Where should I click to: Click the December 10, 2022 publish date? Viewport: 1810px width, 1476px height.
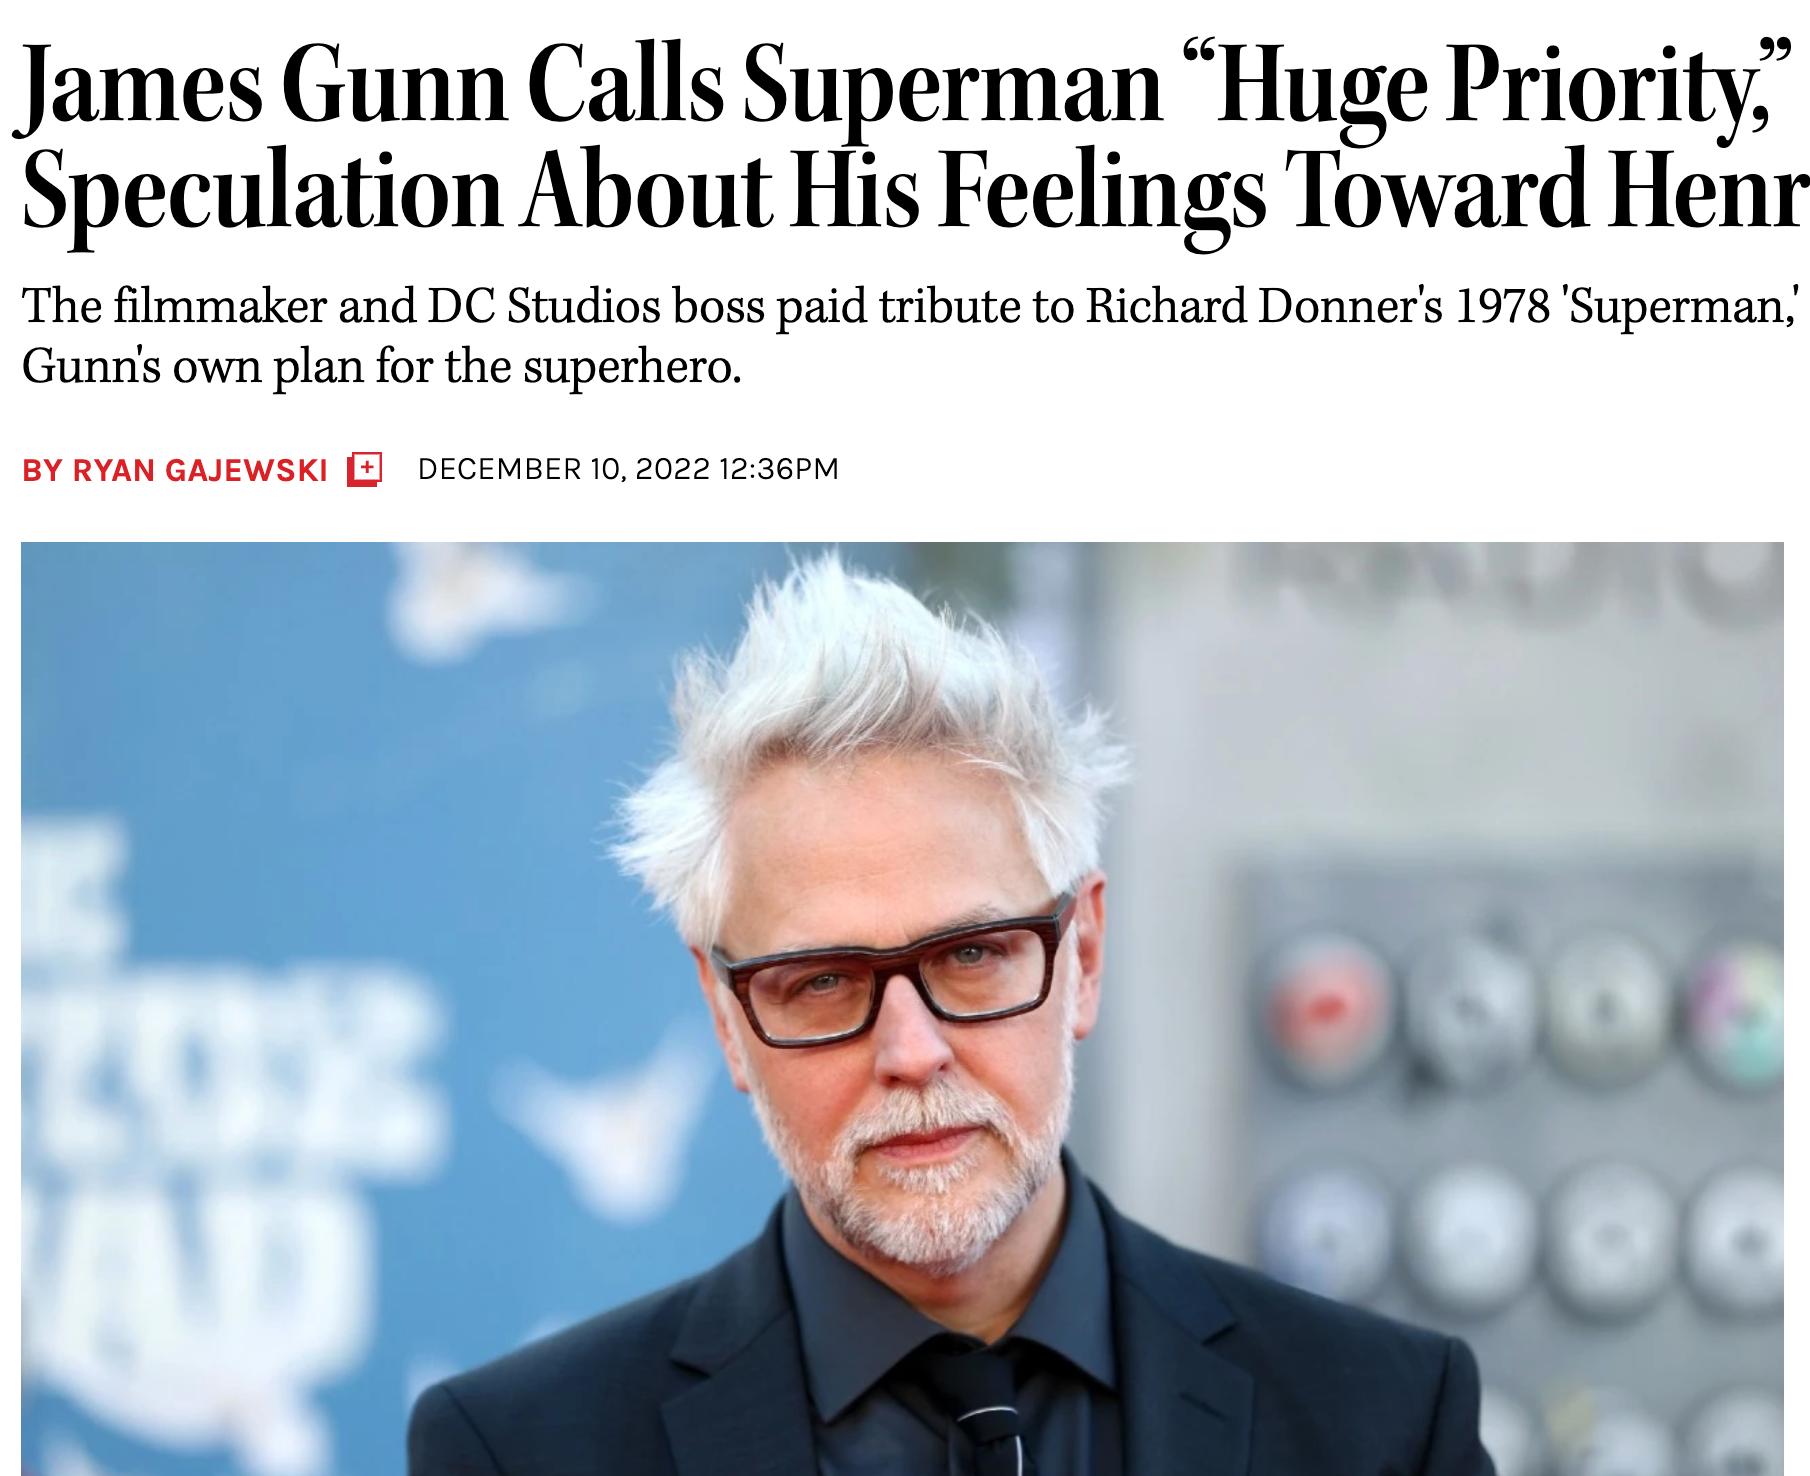(564, 469)
